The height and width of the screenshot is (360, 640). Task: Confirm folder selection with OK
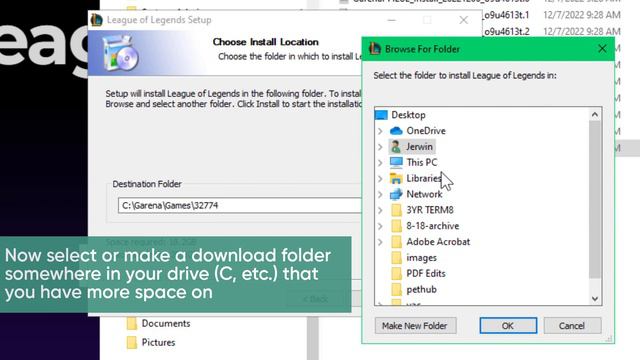(x=508, y=326)
